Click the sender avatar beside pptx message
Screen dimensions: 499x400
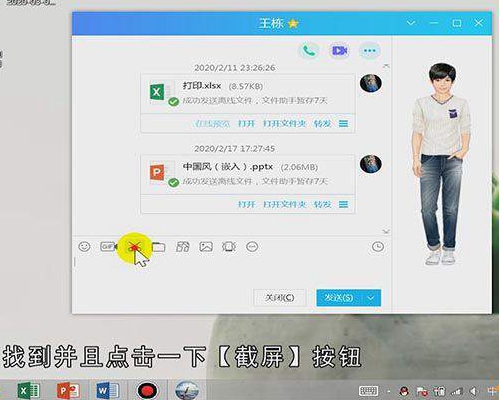pyautogui.click(x=371, y=164)
